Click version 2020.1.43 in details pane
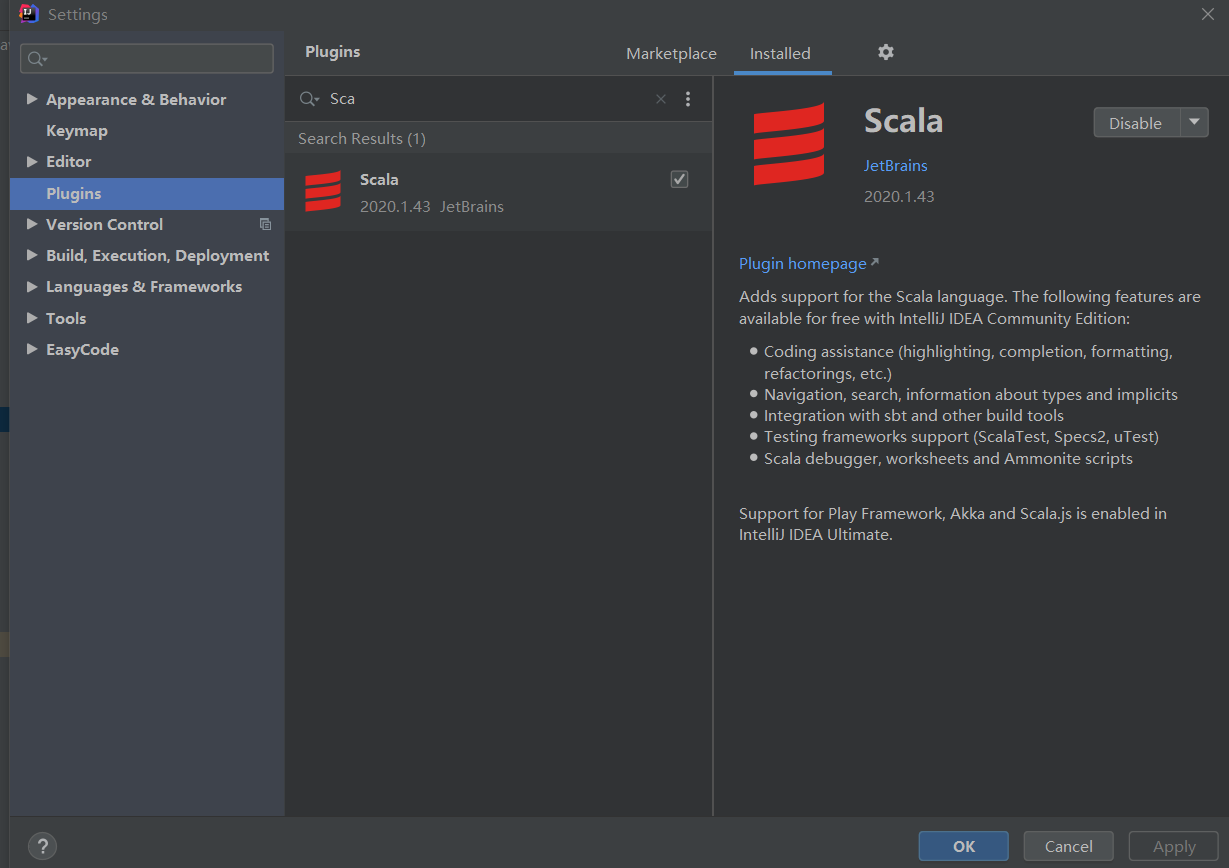1229x868 pixels. click(899, 197)
